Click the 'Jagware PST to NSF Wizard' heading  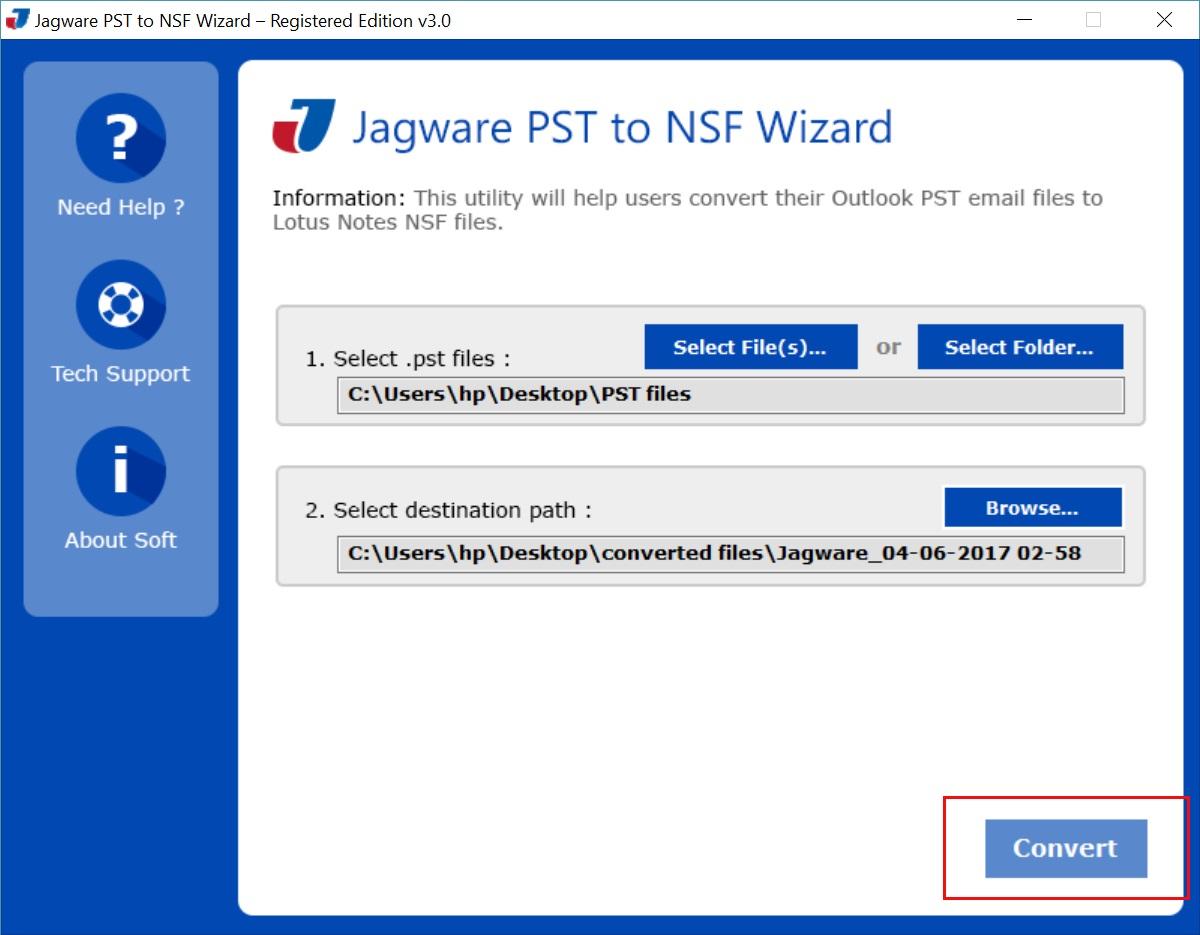coord(622,128)
